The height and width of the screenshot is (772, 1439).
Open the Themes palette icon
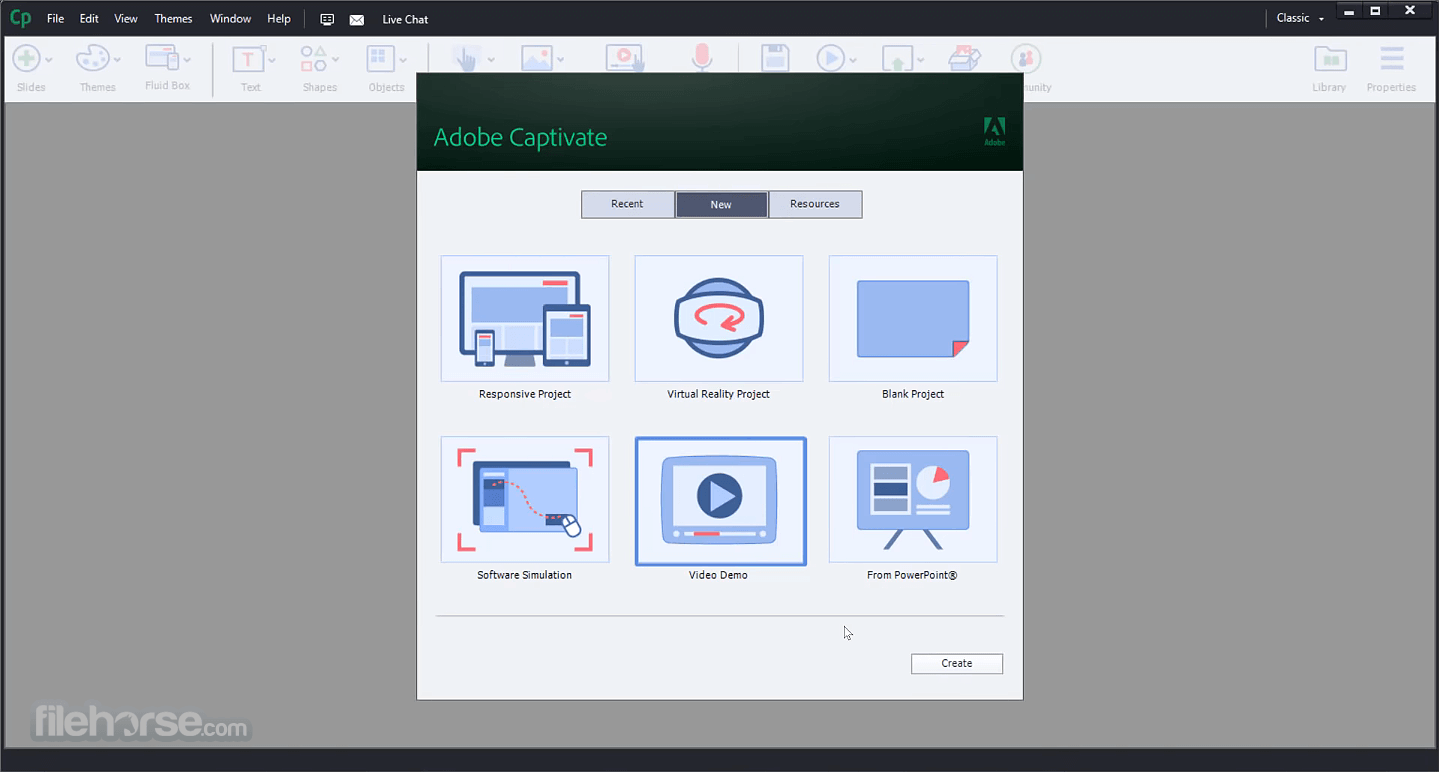(92, 59)
